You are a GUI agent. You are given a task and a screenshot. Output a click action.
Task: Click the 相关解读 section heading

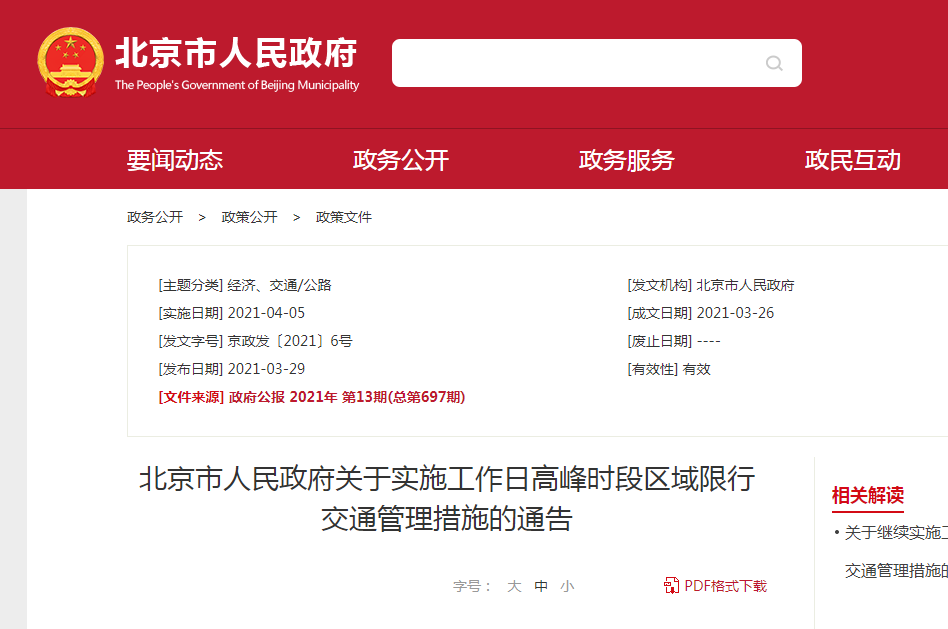(867, 495)
